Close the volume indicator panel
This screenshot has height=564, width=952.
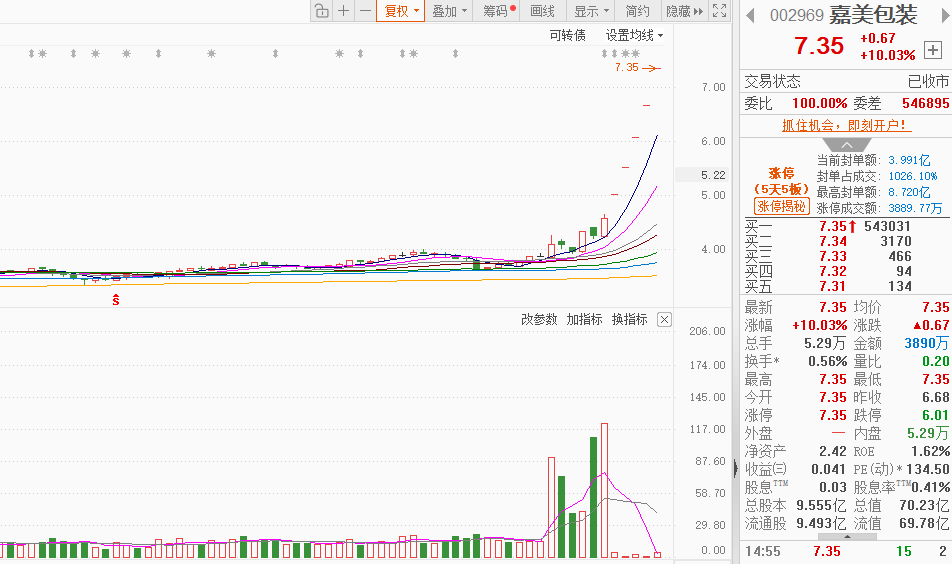(665, 320)
